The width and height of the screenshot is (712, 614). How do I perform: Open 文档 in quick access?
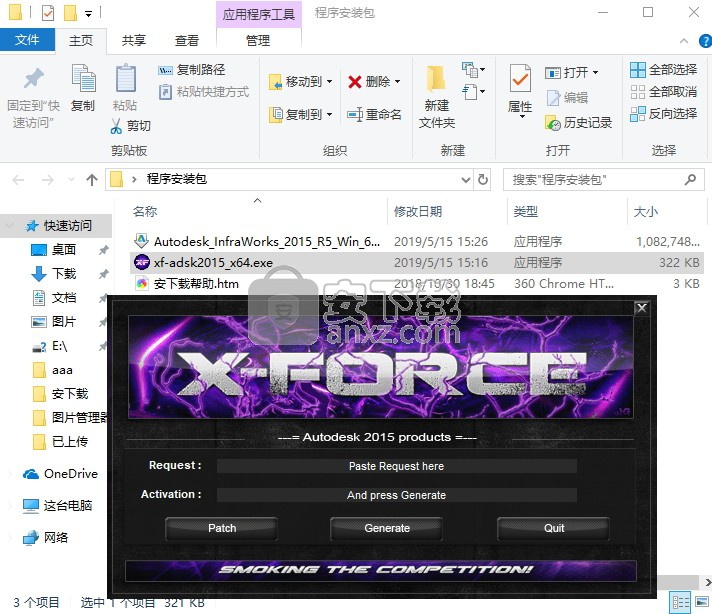pyautogui.click(x=64, y=297)
